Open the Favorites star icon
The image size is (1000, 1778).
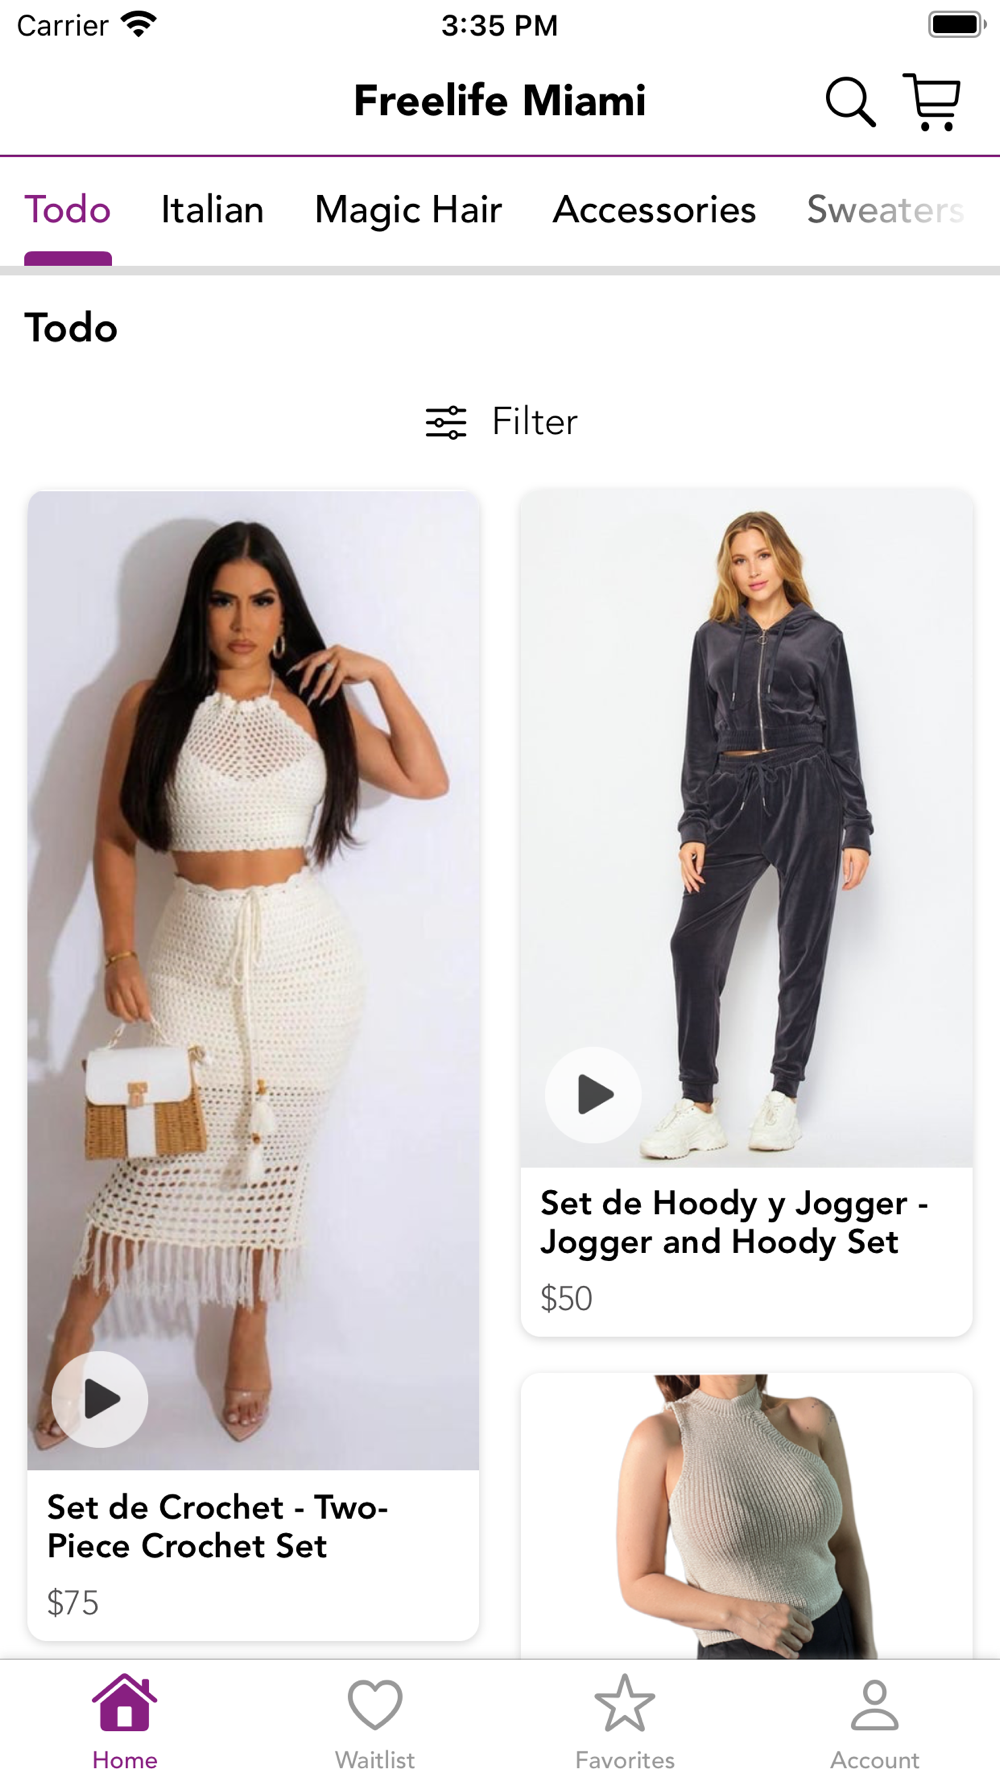[625, 1703]
